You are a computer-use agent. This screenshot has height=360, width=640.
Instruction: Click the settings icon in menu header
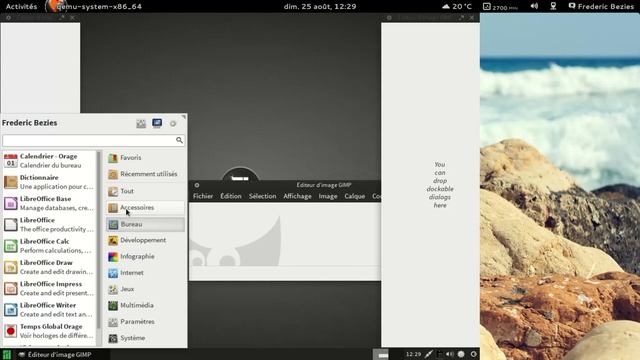(141, 123)
